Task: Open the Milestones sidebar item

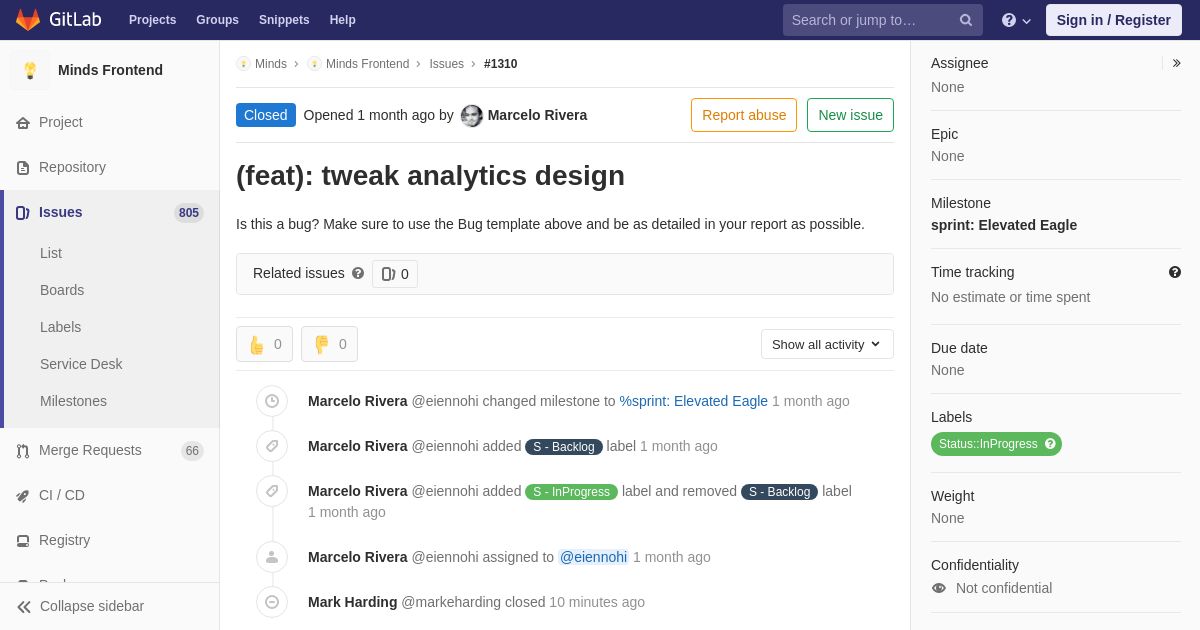Action: 73,401
